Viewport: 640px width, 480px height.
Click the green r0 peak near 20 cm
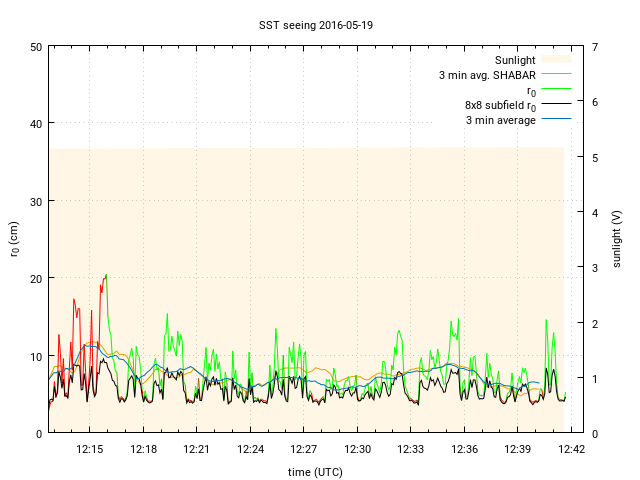pos(105,275)
